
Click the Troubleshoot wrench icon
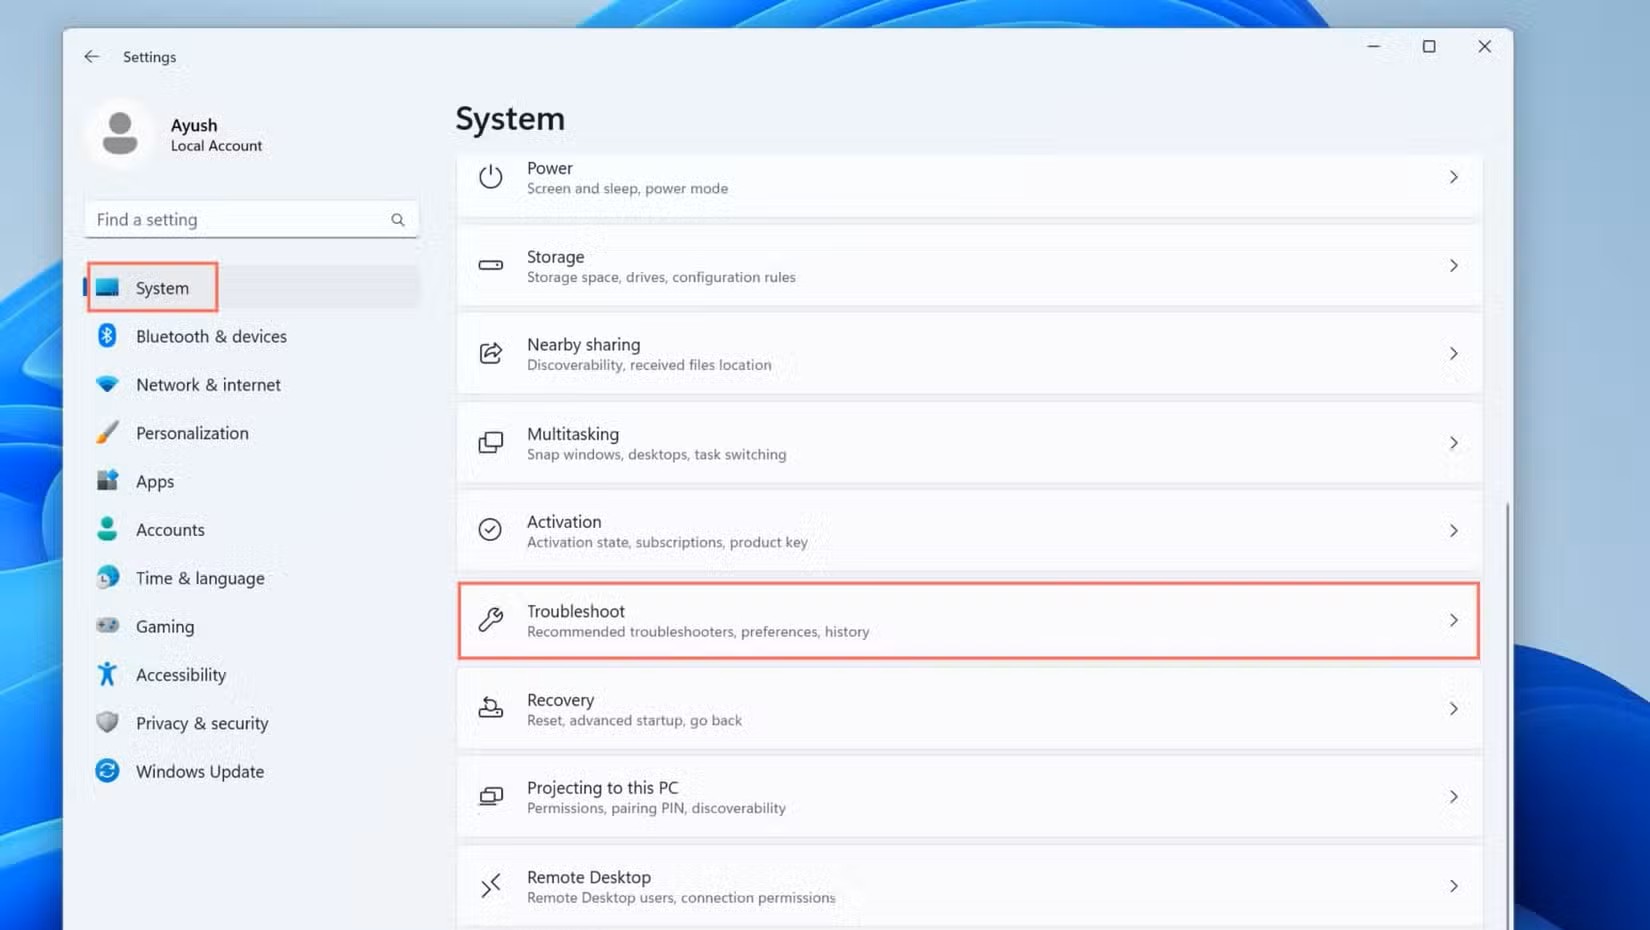pyautogui.click(x=490, y=620)
